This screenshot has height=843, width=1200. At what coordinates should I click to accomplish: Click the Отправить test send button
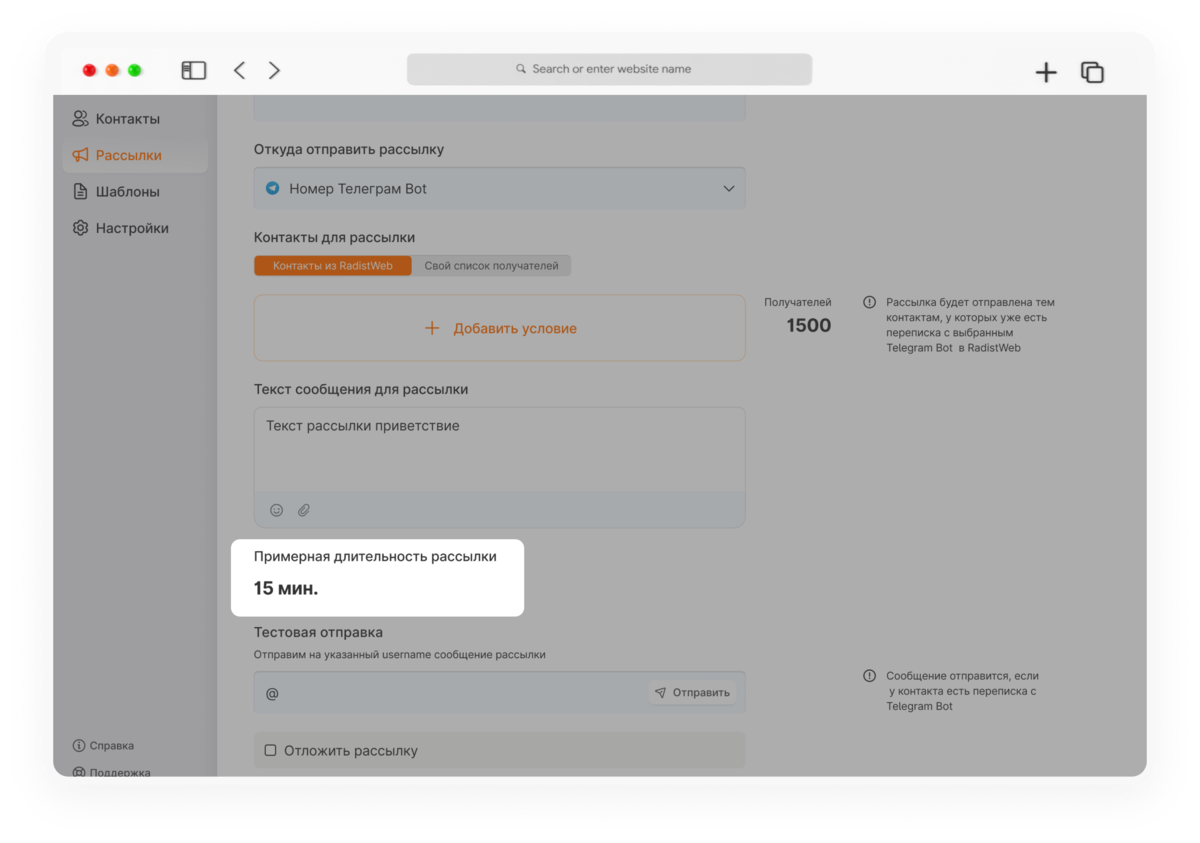click(692, 692)
